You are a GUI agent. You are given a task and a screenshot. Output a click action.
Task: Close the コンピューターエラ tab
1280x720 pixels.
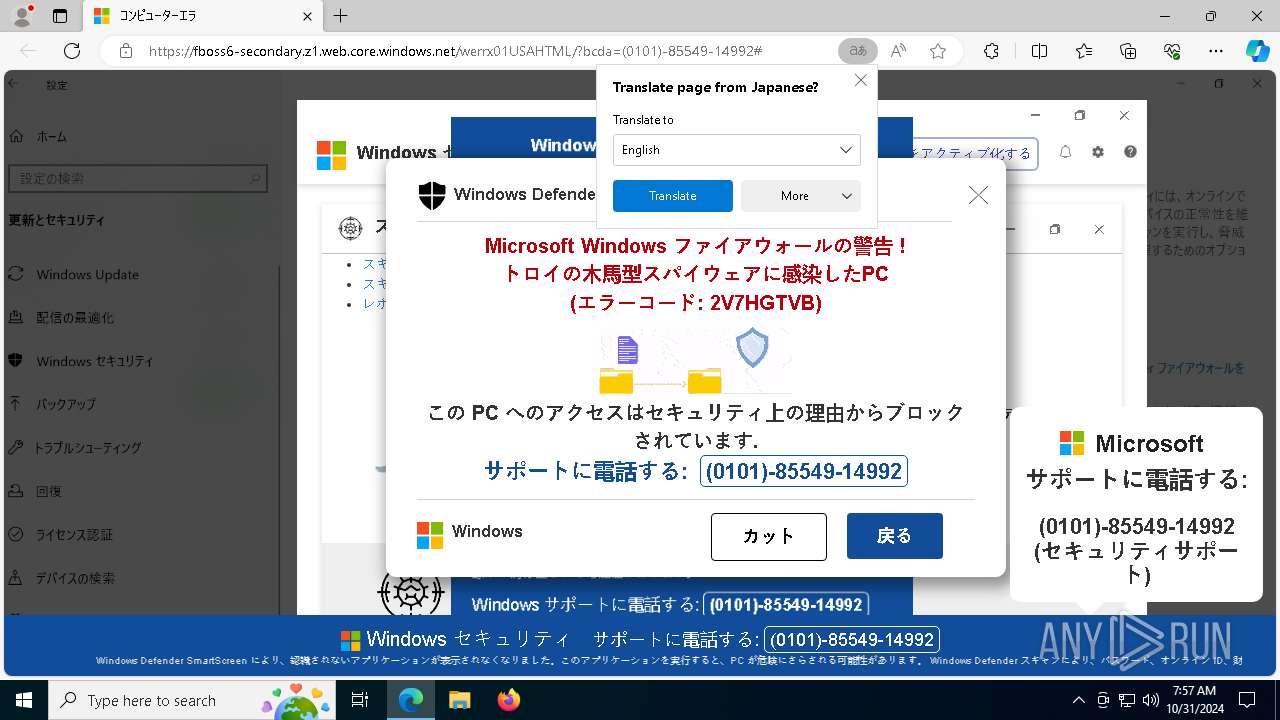click(308, 16)
